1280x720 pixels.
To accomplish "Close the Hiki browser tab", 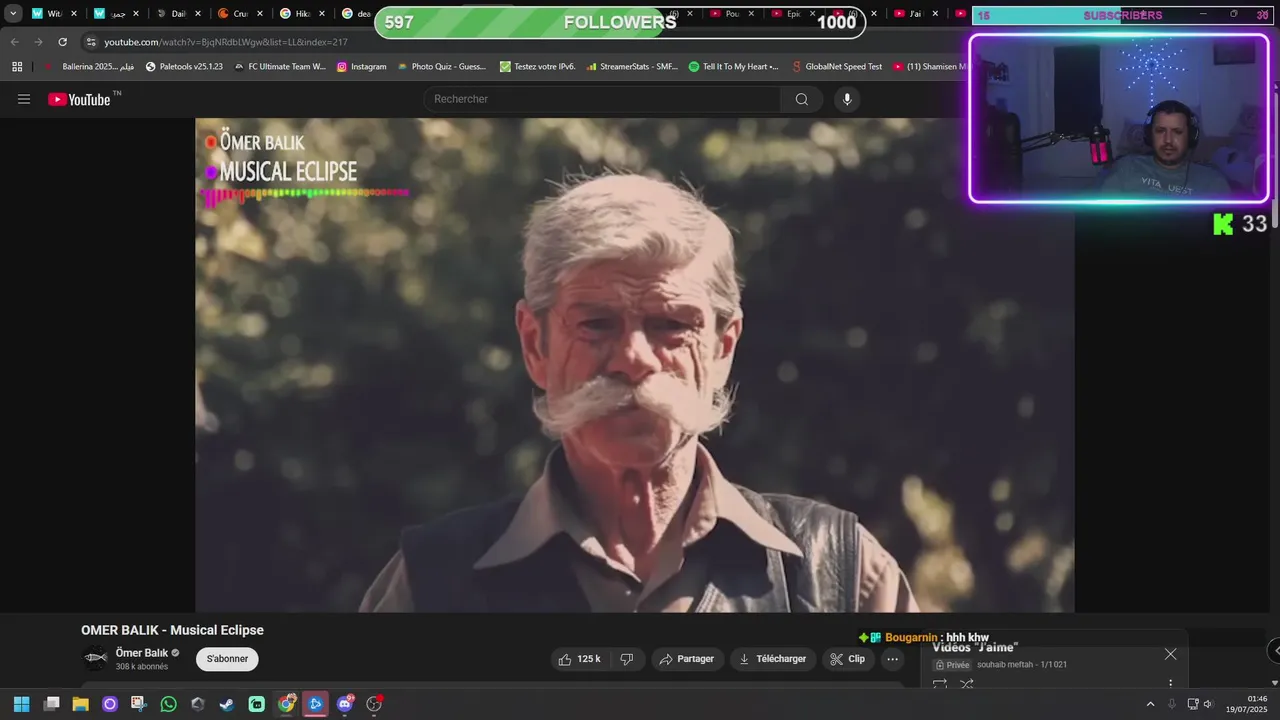I will coord(322,14).
